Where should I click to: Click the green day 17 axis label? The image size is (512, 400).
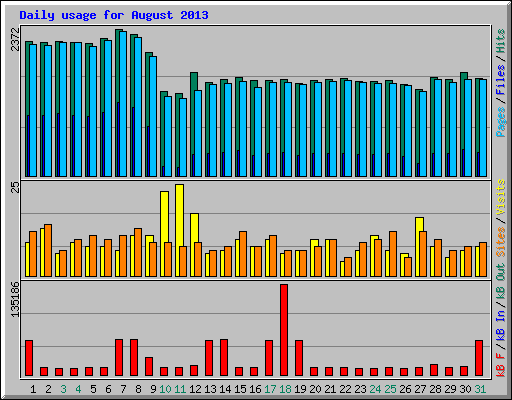(x=270, y=389)
